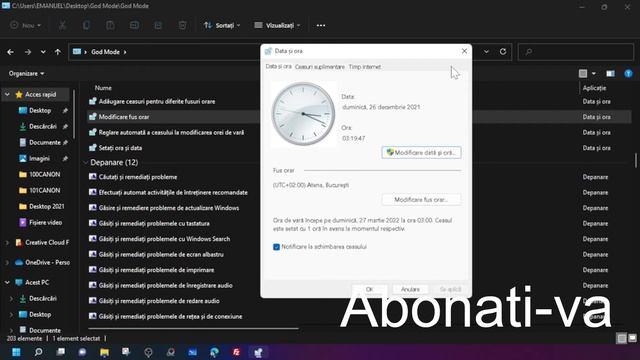
Task: Select Adăugare ceasuri pentru diferite fusuri orare
Action: click(x=157, y=101)
